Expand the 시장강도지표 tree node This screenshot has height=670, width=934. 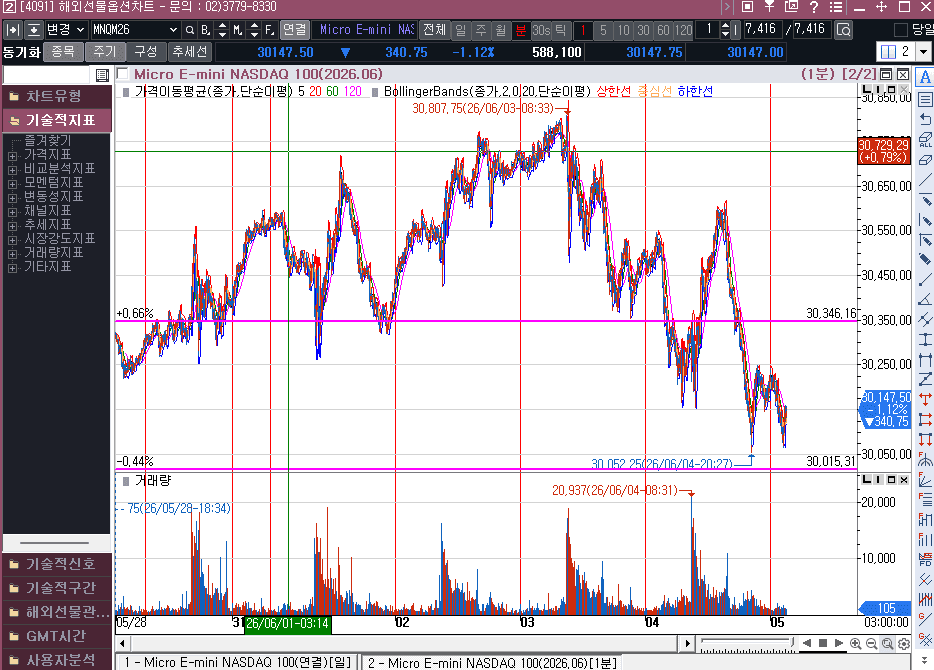click(12, 239)
